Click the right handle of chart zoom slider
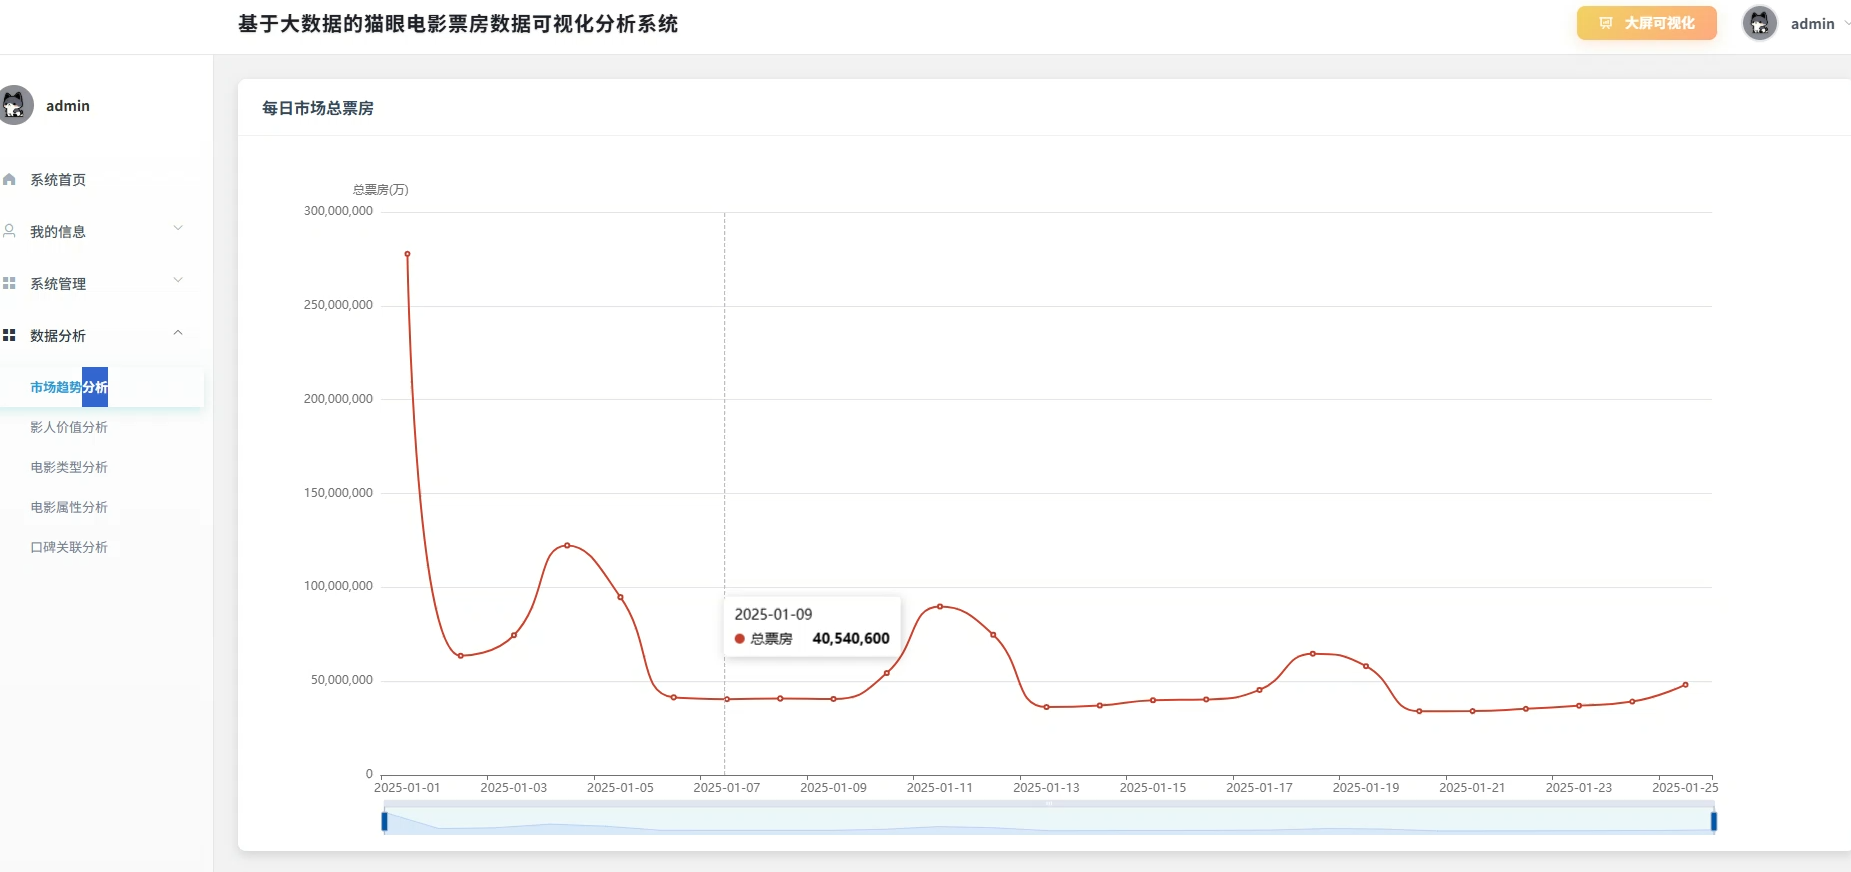The image size is (1851, 872). pos(1713,822)
